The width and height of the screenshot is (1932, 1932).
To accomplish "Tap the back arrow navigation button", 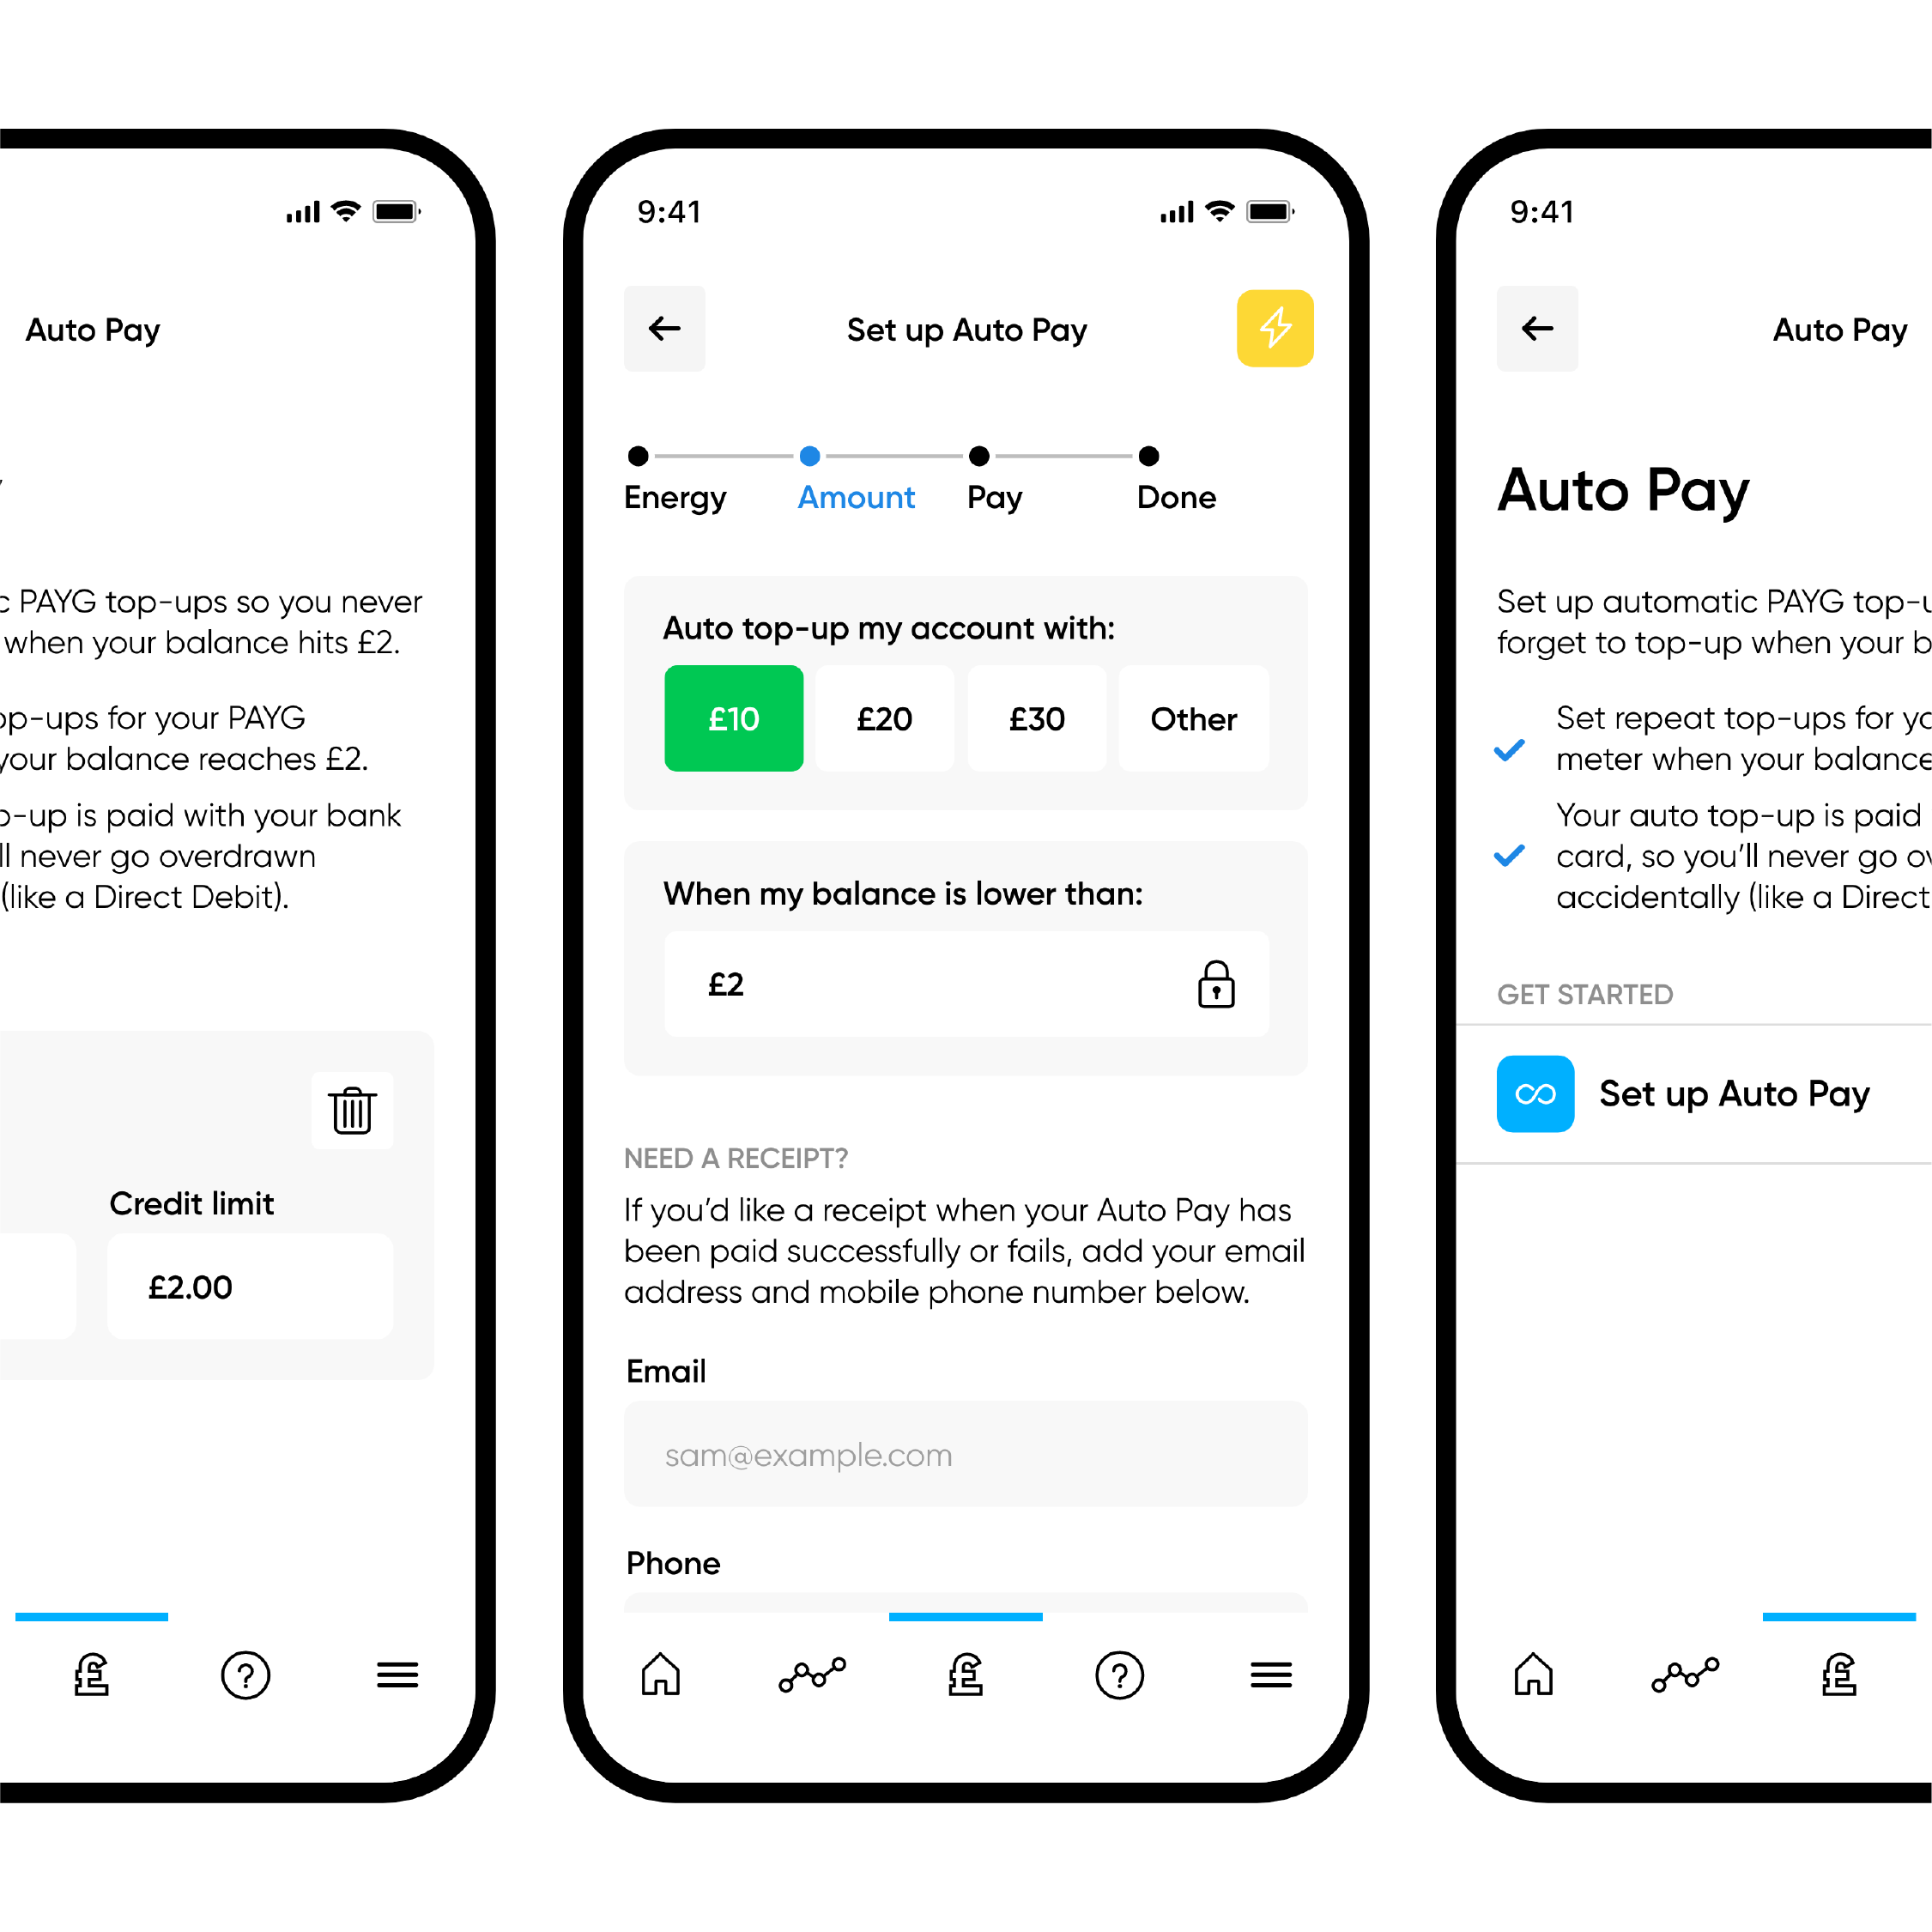I will [669, 325].
